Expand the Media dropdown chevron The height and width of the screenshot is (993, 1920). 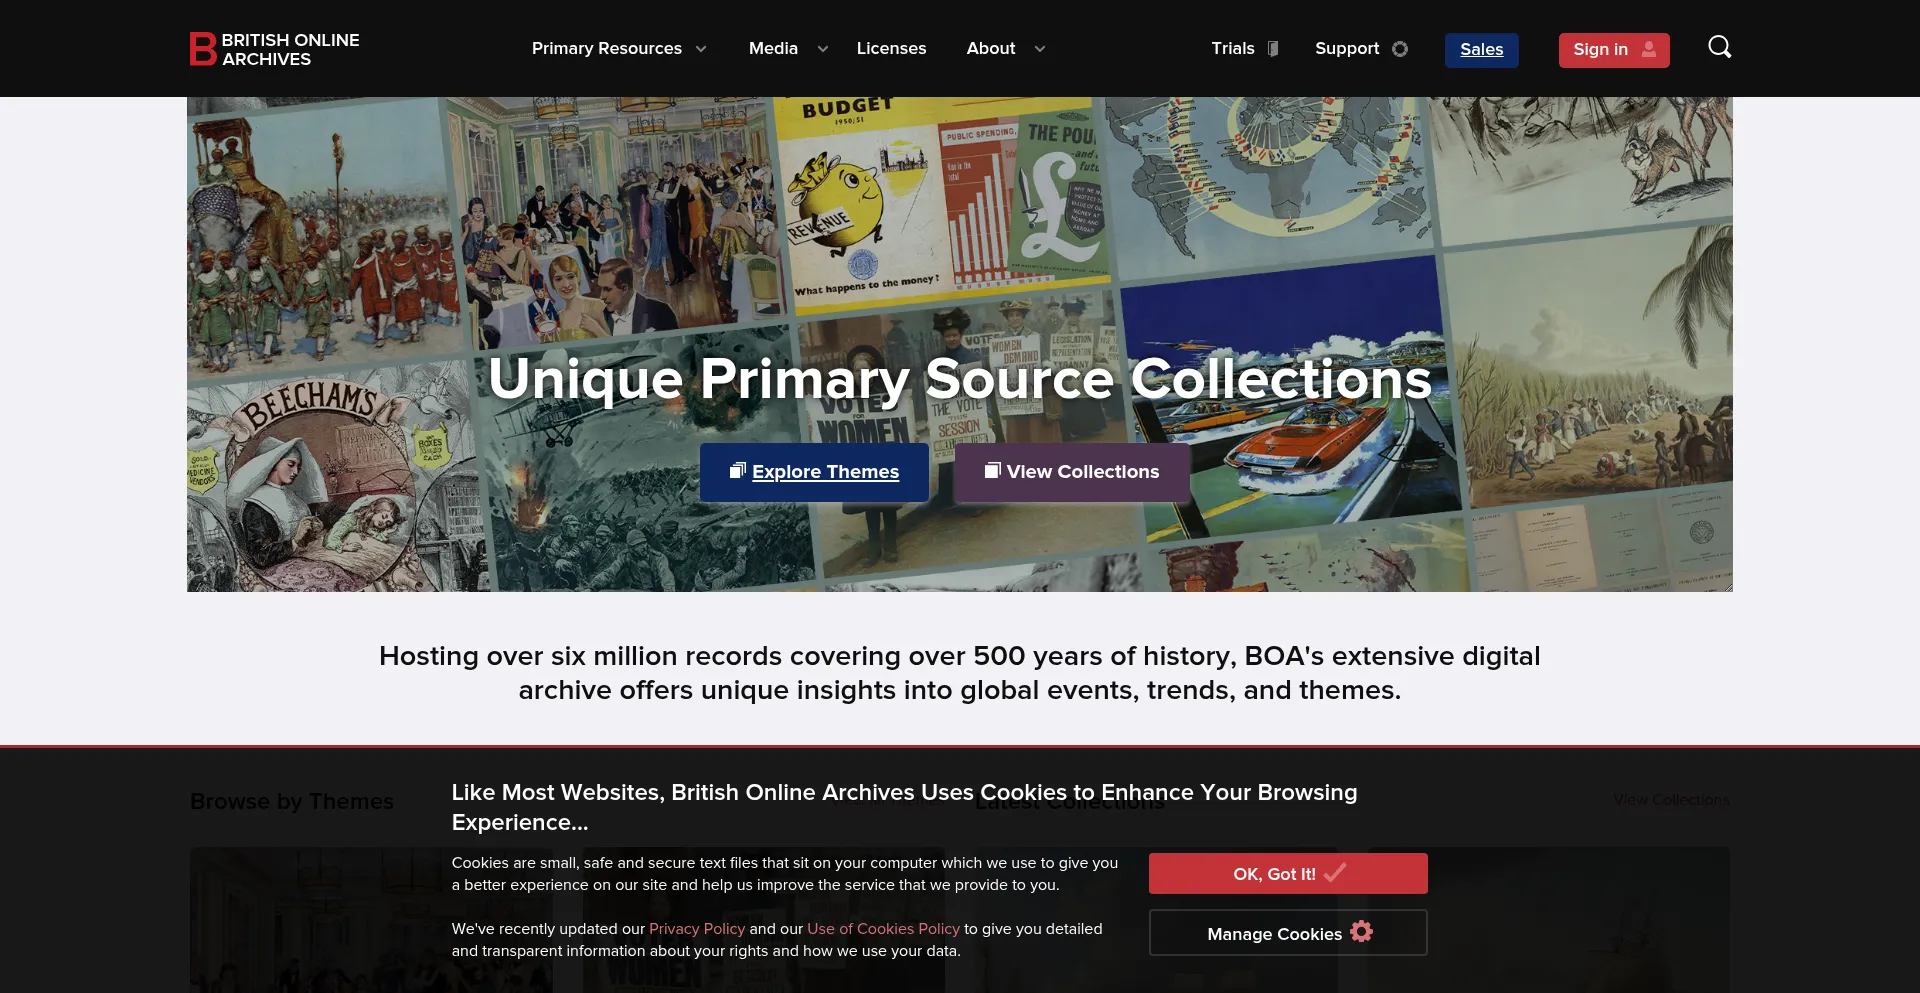point(823,49)
